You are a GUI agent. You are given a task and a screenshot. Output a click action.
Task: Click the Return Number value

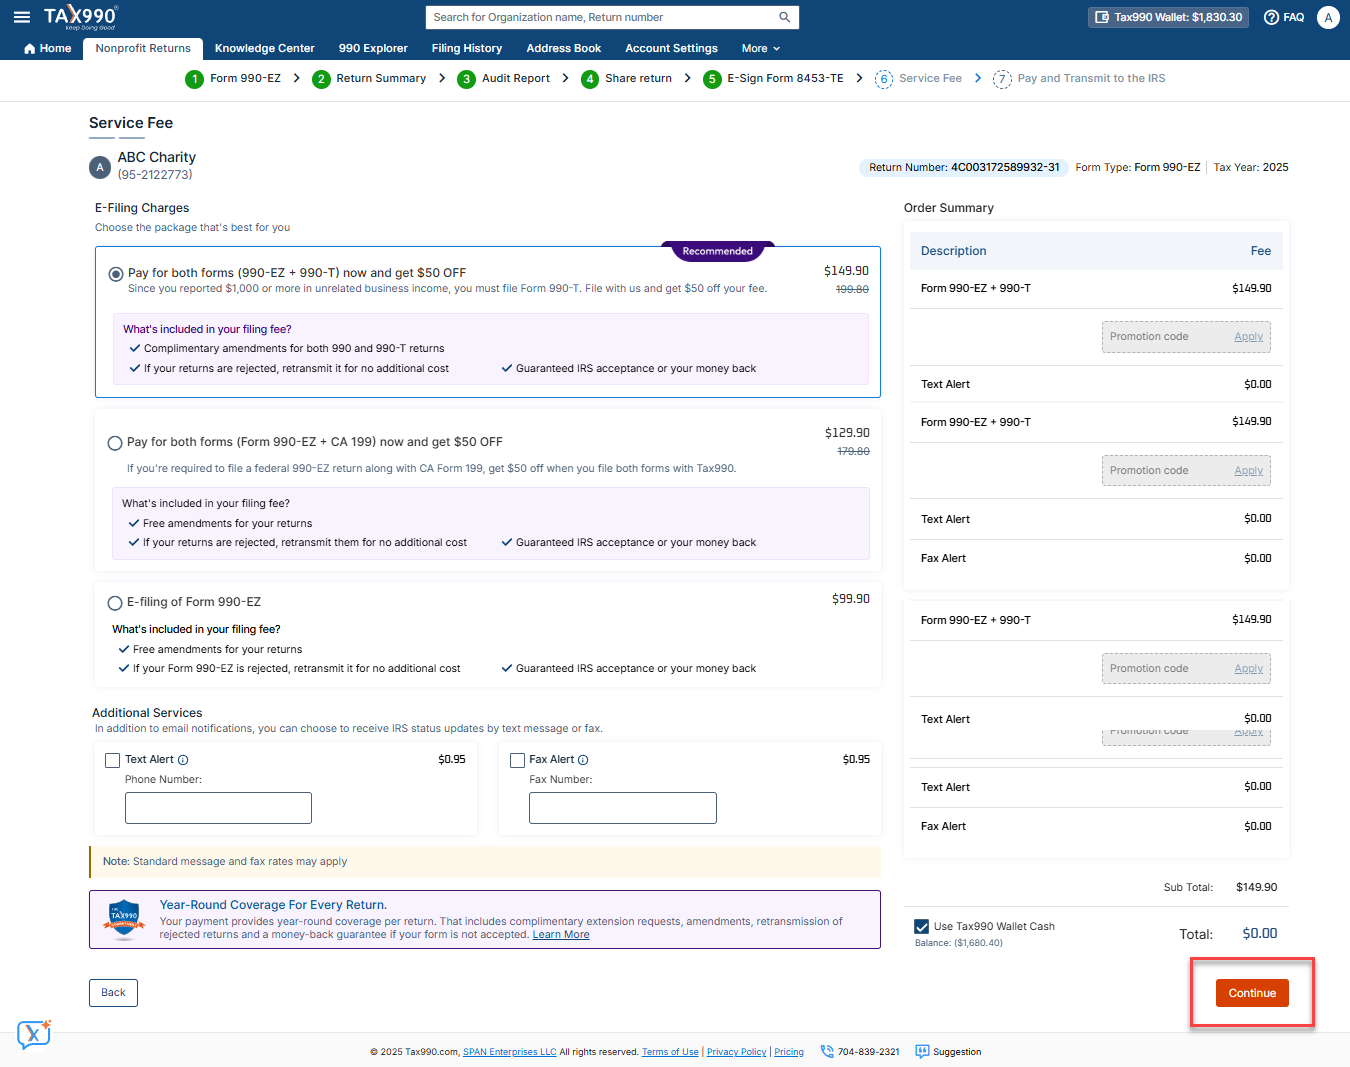click(1005, 168)
